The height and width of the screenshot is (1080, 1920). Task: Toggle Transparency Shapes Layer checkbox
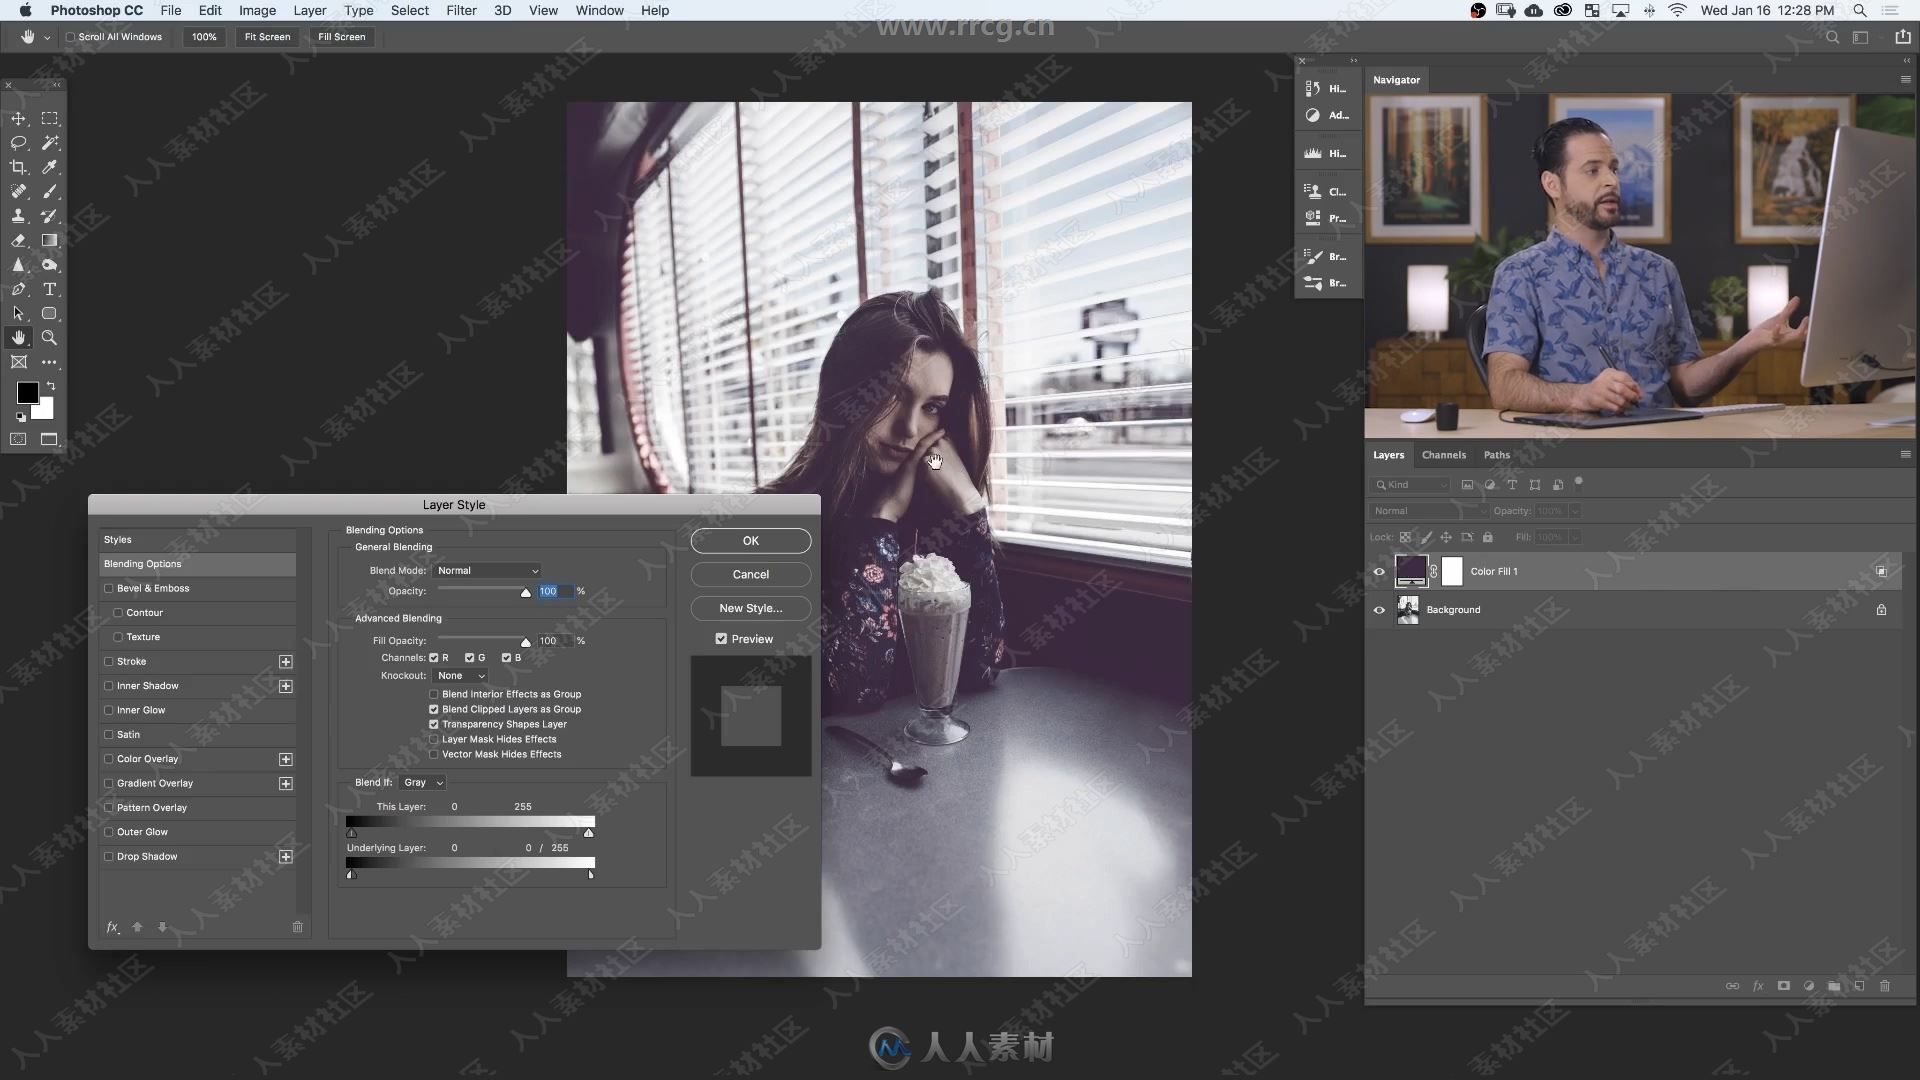[435, 724]
